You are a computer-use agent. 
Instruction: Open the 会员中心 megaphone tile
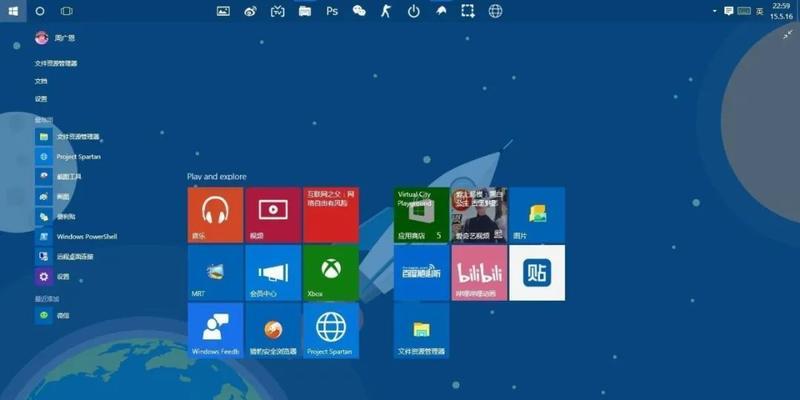click(x=273, y=273)
